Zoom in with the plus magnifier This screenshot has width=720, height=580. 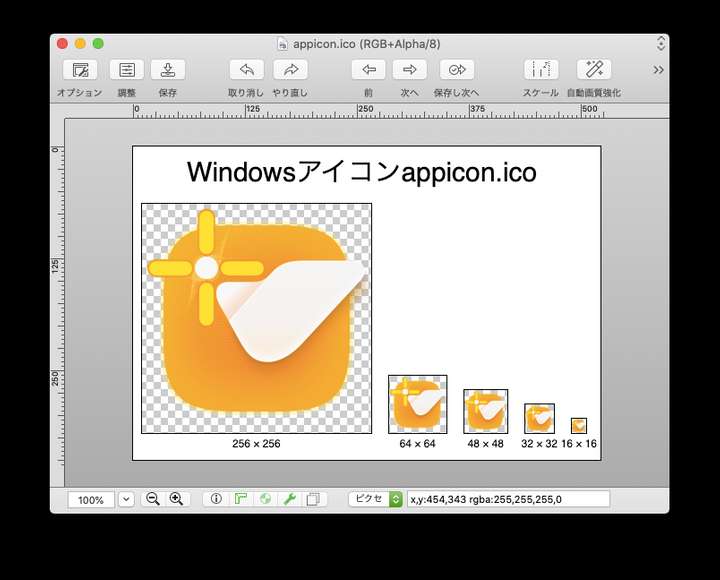tap(176, 499)
